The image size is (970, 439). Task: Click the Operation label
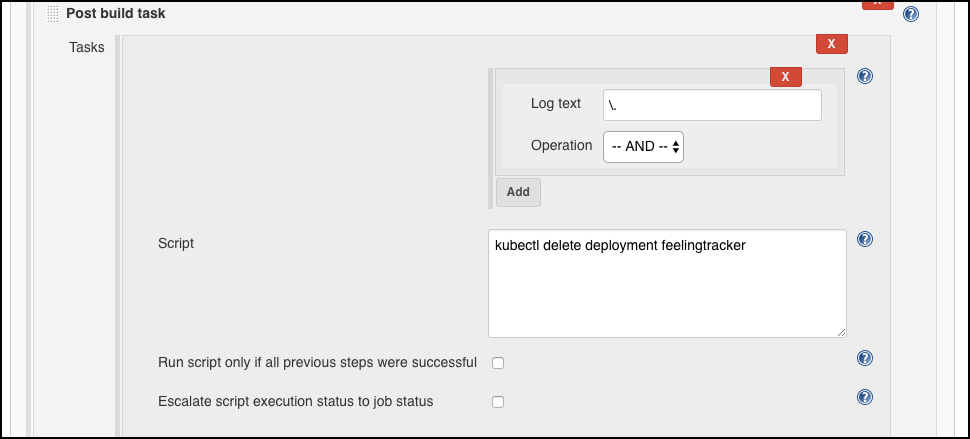(x=562, y=146)
